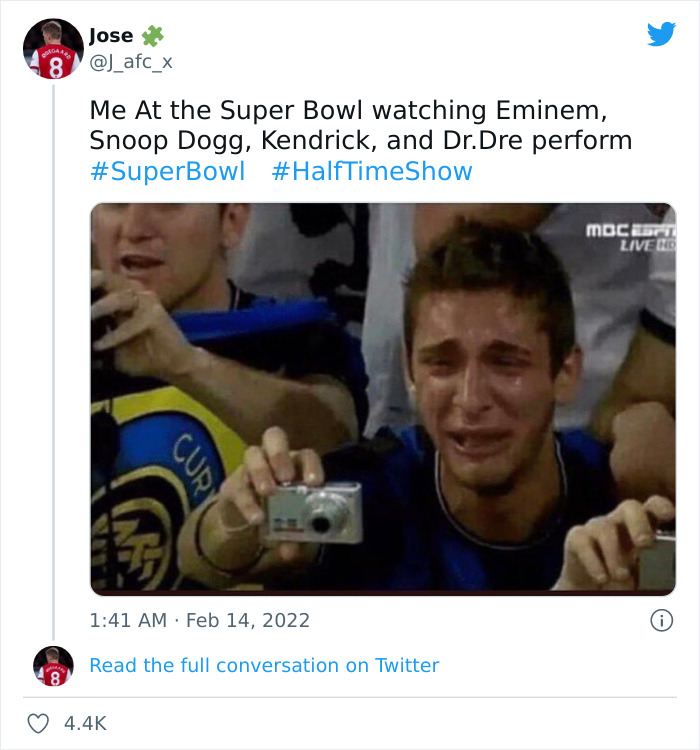Click the green puzzle piece emoji
This screenshot has width=700, height=750.
152,36
